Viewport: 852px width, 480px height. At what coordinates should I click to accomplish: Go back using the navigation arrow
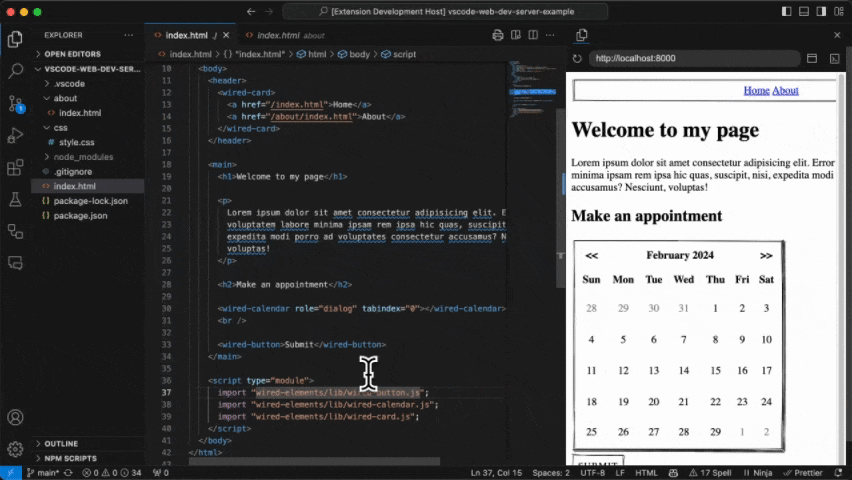(x=250, y=11)
